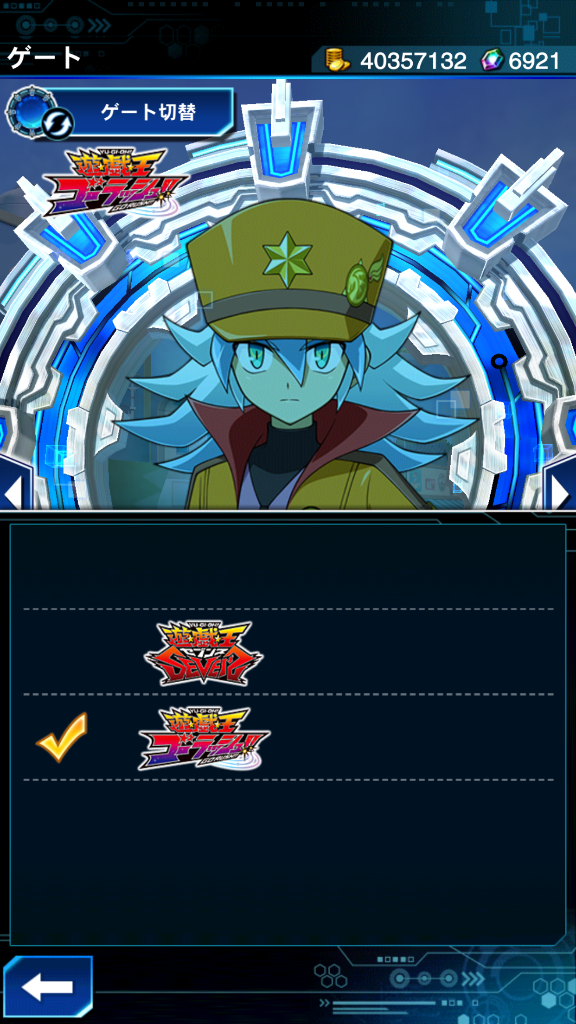This screenshot has width=576, height=1024.
Task: Tap the gold coins icon
Action: click(x=338, y=61)
